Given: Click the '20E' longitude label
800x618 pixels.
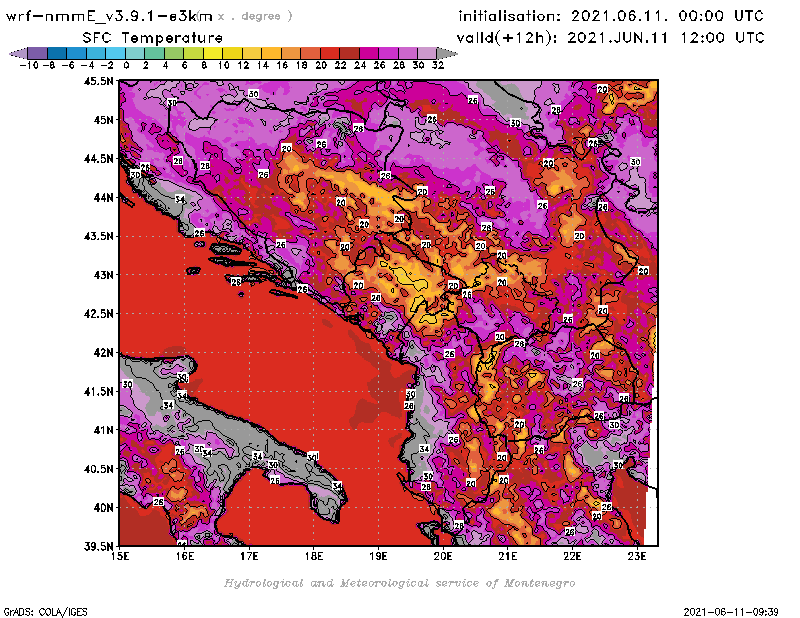Looking at the screenshot, I should [x=443, y=556].
